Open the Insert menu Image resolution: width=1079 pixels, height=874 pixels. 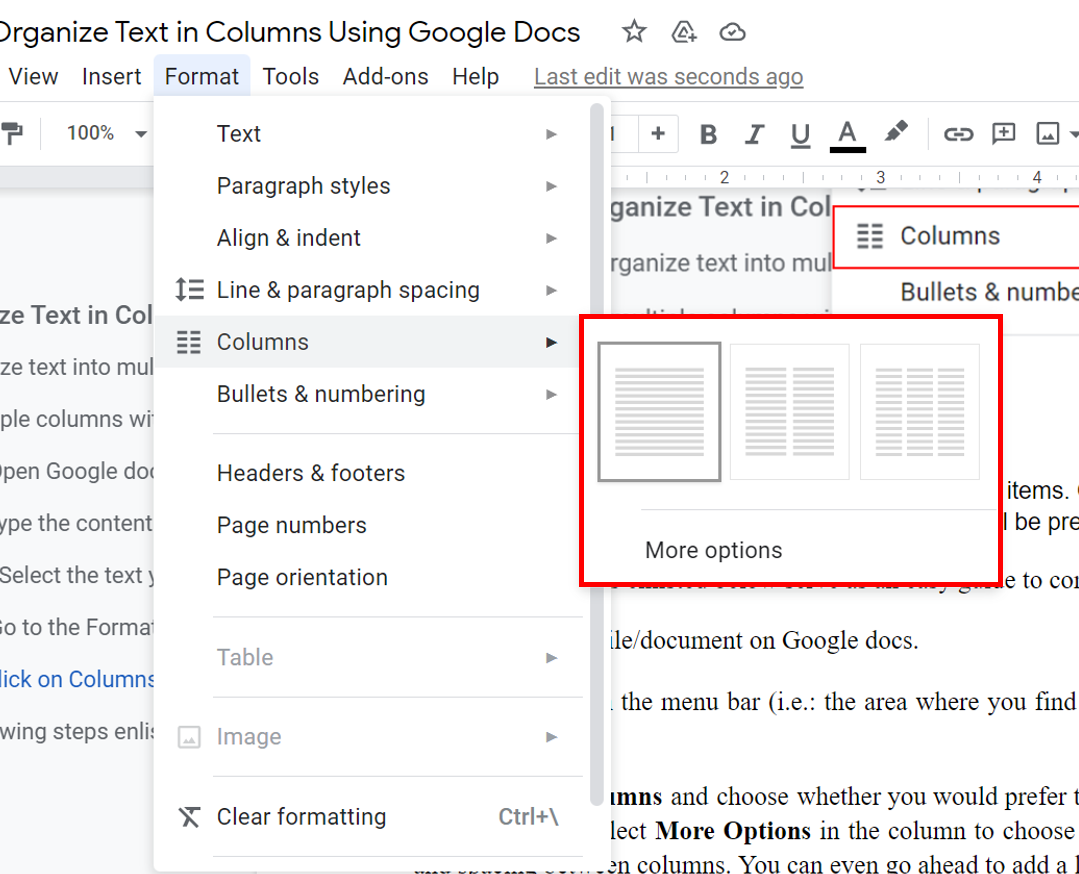[x=111, y=76]
